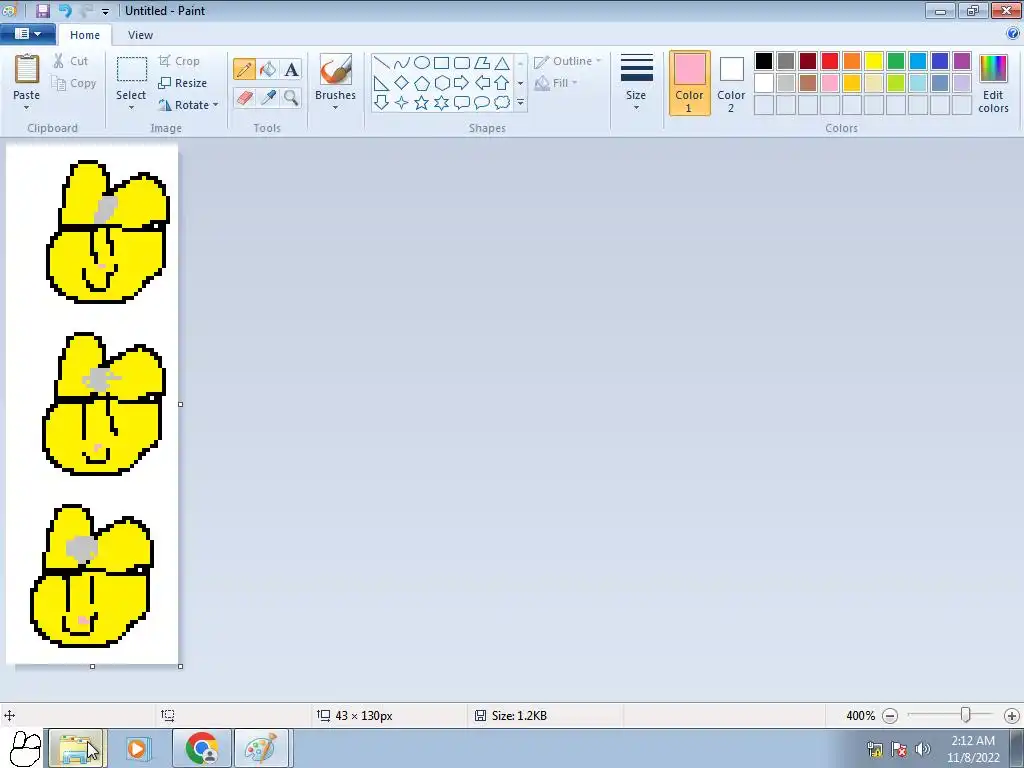
Task: Open Customize Quick Access Toolbar arrow
Action: point(105,11)
